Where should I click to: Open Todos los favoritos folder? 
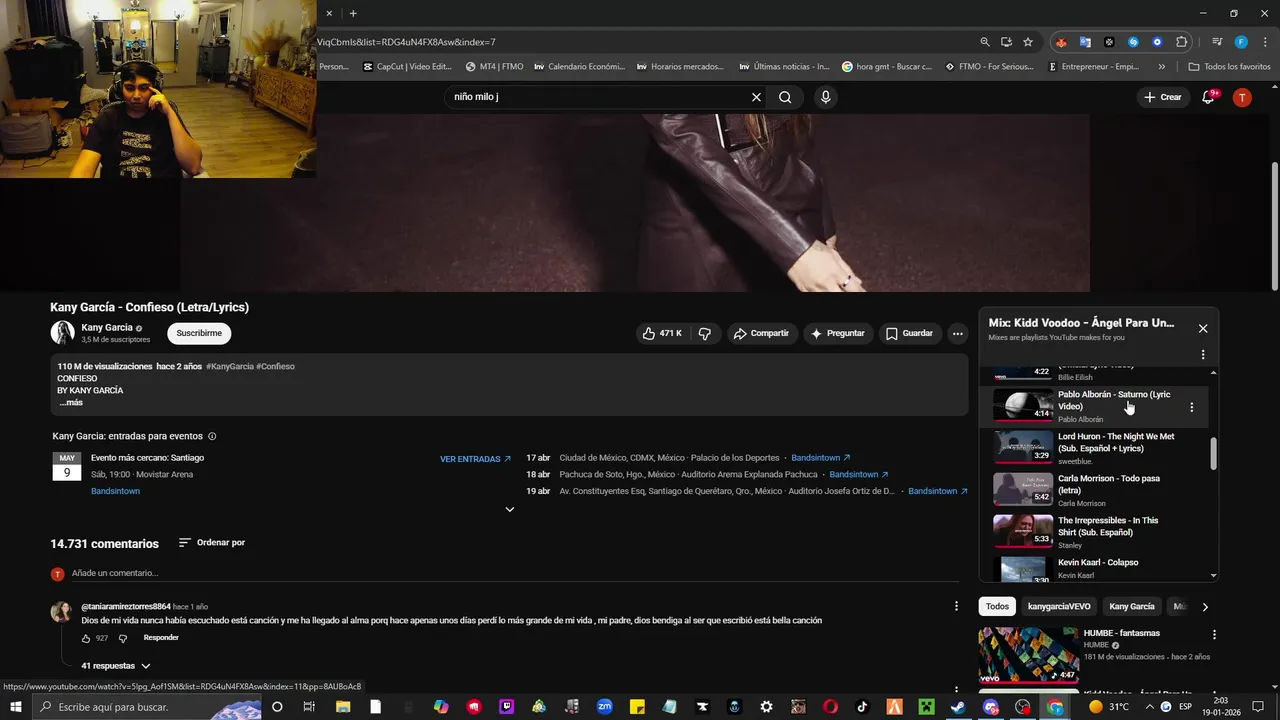click(1229, 67)
